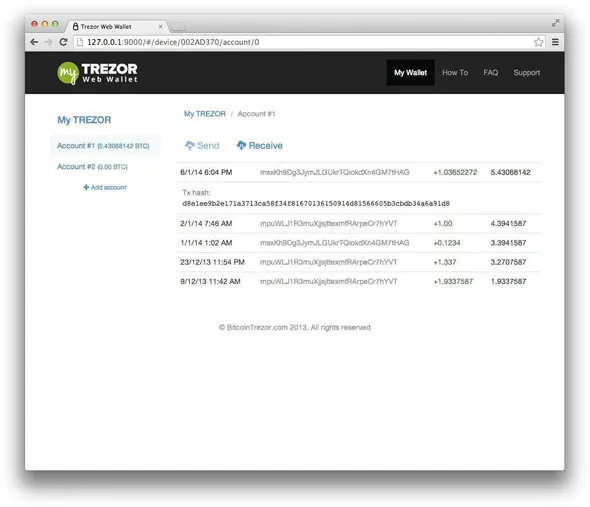Reload the page with refresh icon
Screen dimensions: 590x507
(63, 42)
